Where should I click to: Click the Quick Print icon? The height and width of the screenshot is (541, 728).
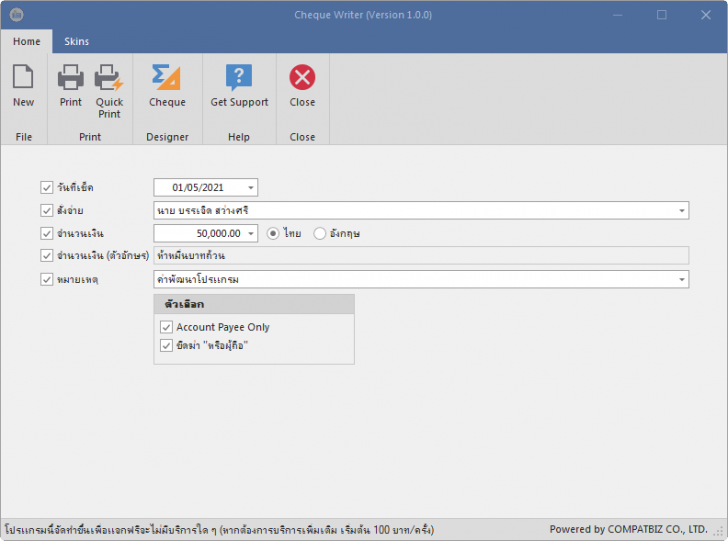[109, 77]
